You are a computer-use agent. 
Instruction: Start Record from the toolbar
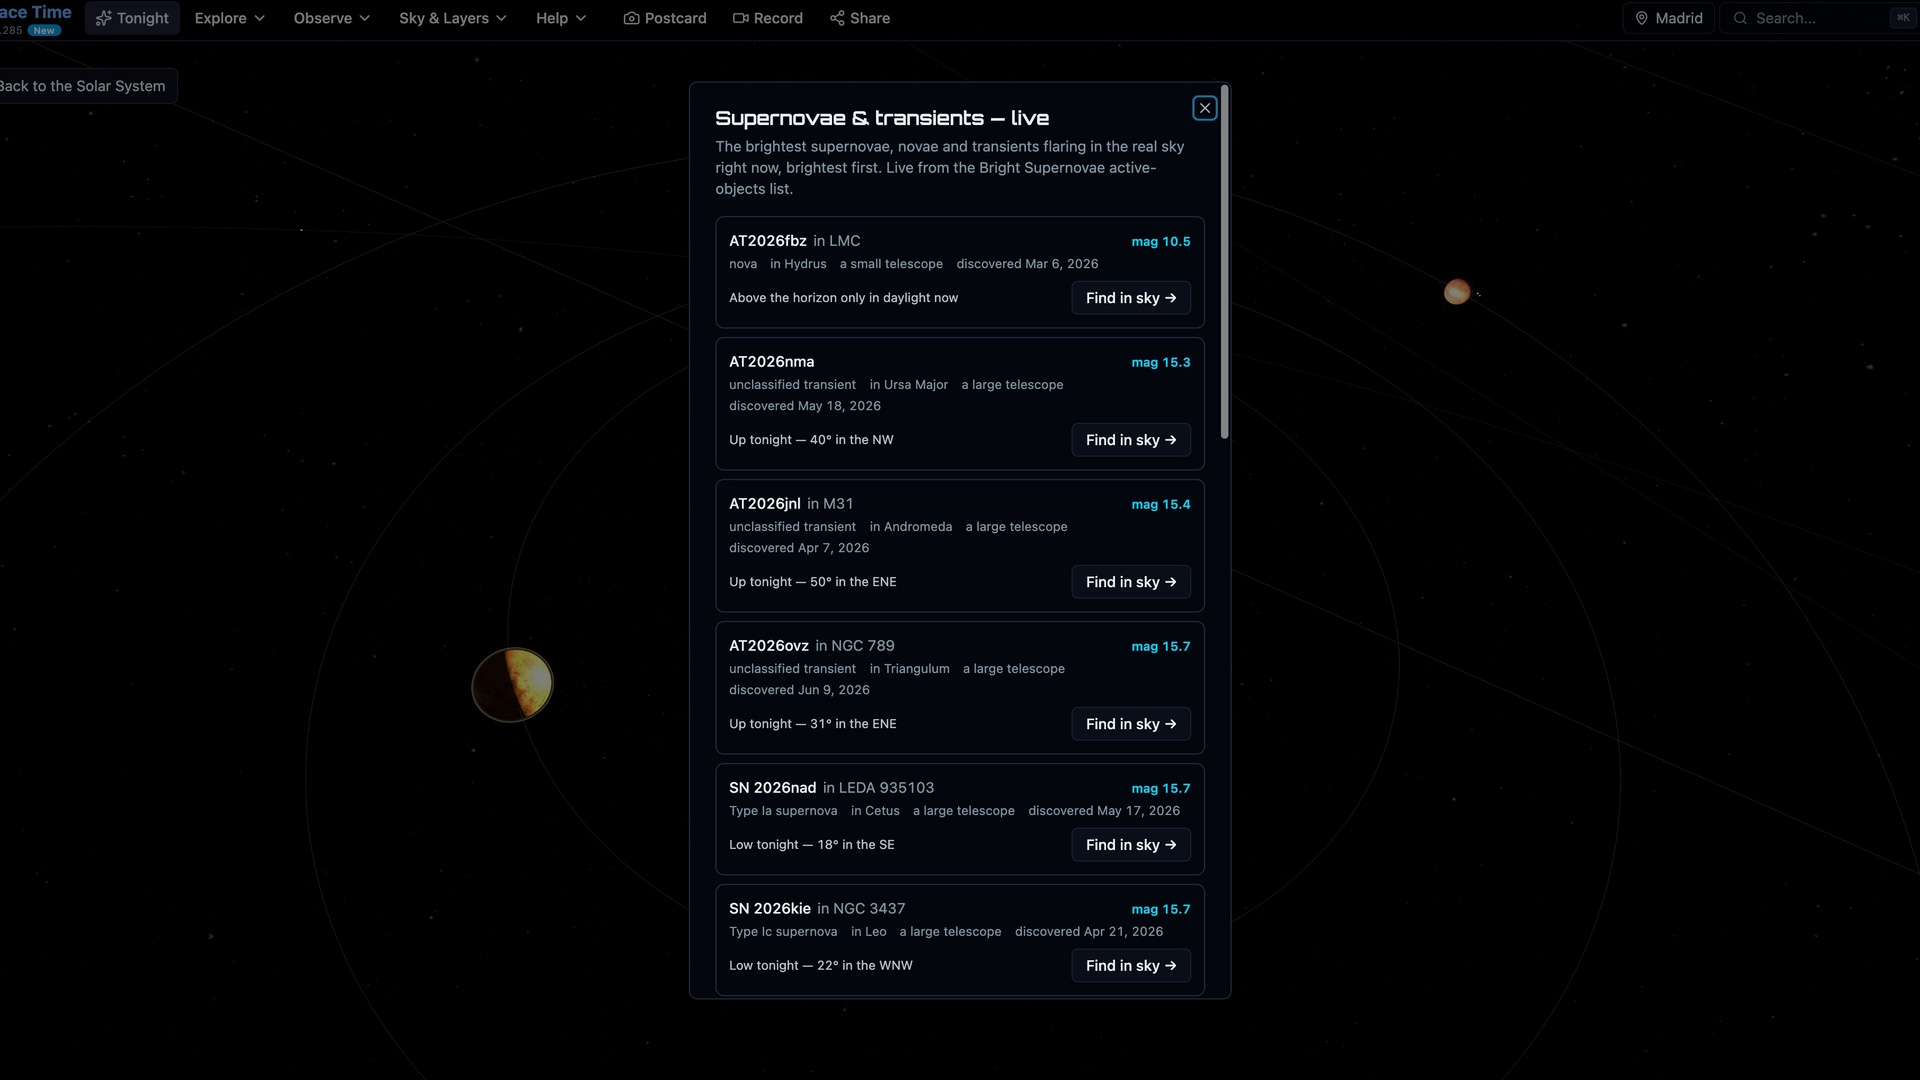767,18
